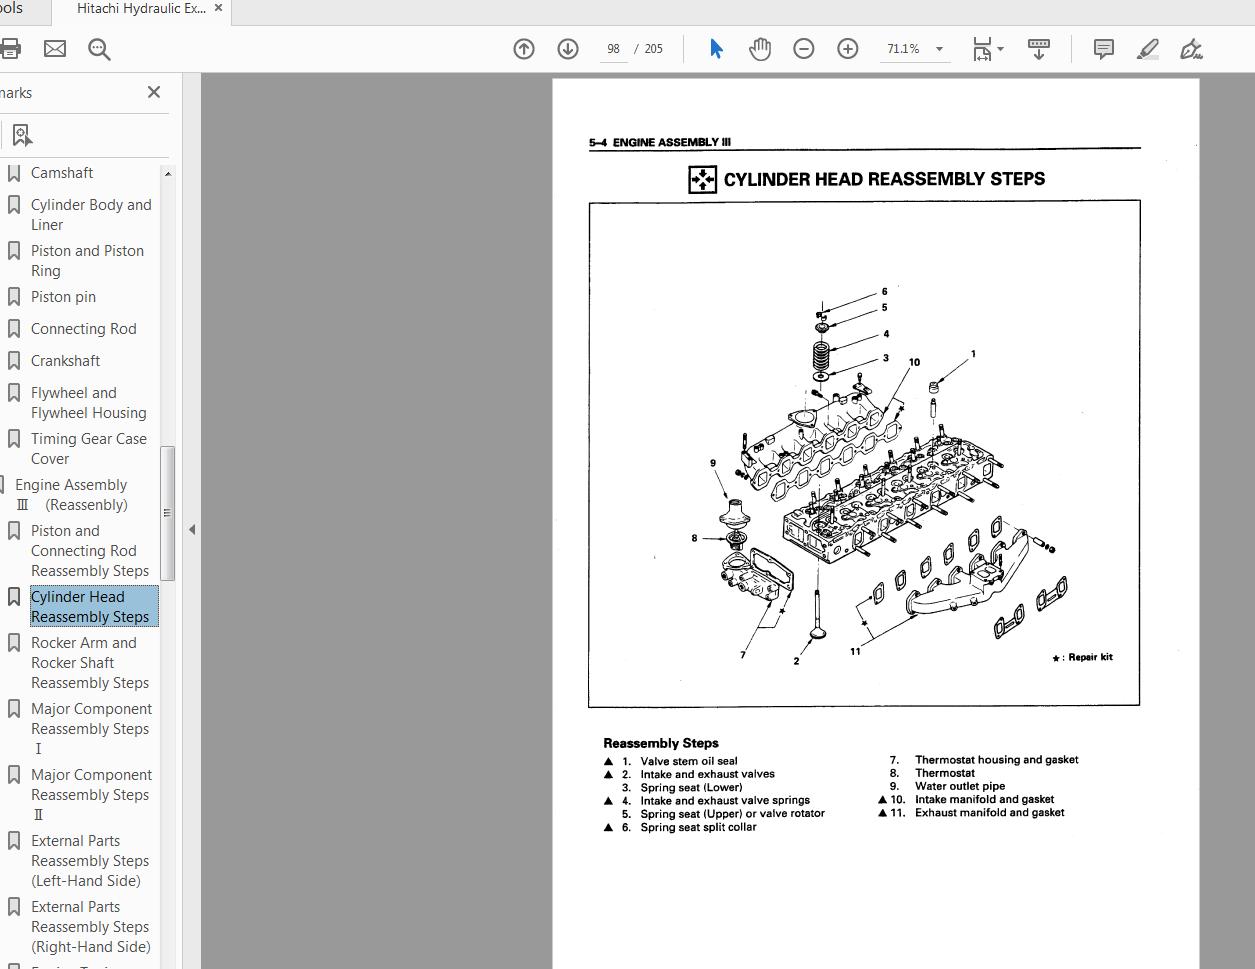Click the Print file icon

click(x=9, y=49)
